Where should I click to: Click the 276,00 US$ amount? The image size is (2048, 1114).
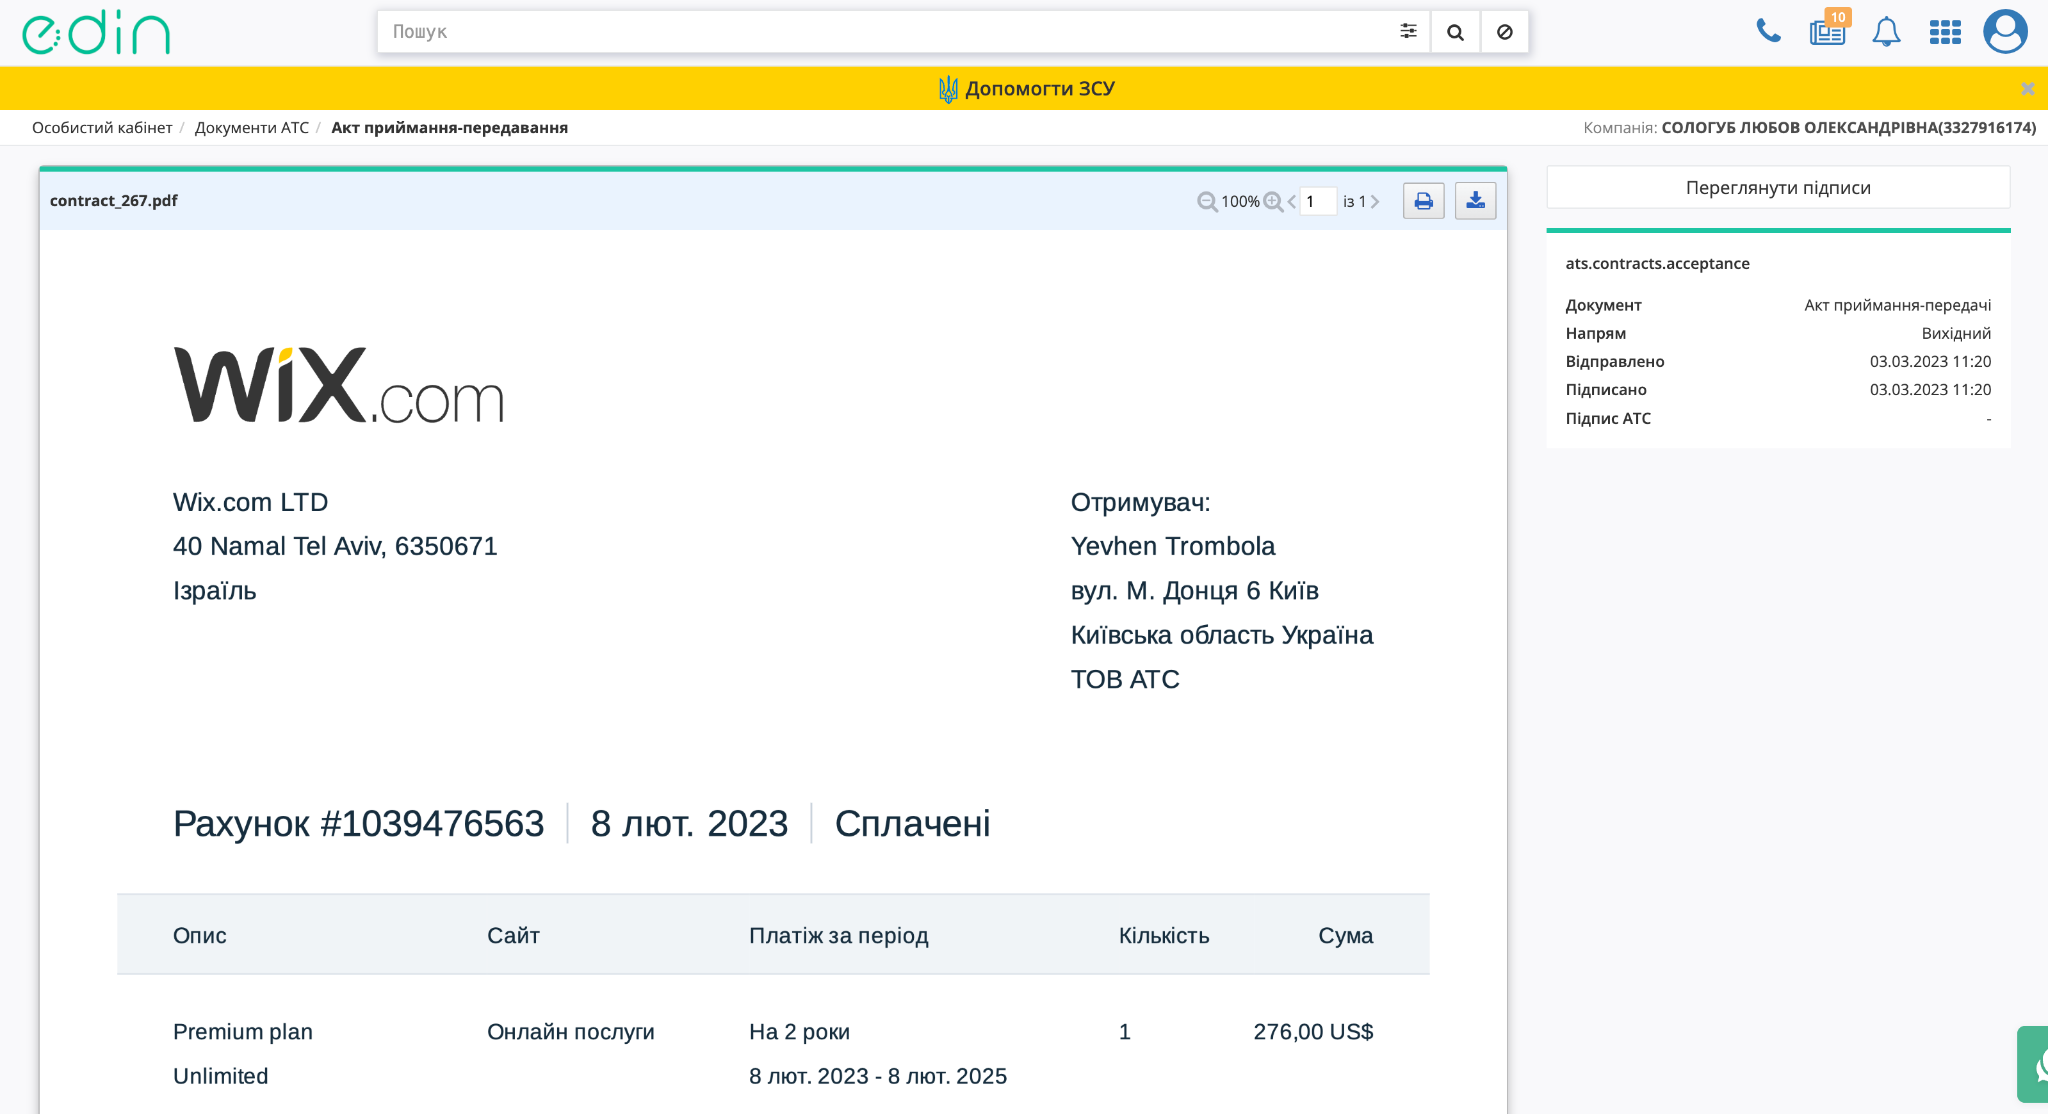point(1313,1032)
